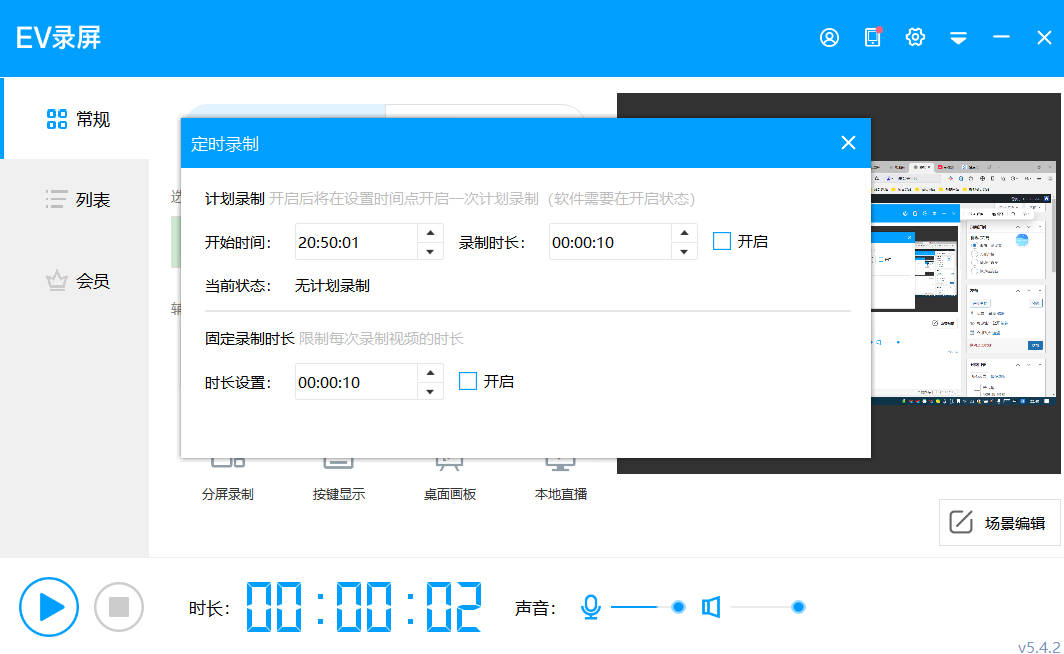Click the microphone volume icon
Viewport: 1064px width, 654px height.
point(591,607)
